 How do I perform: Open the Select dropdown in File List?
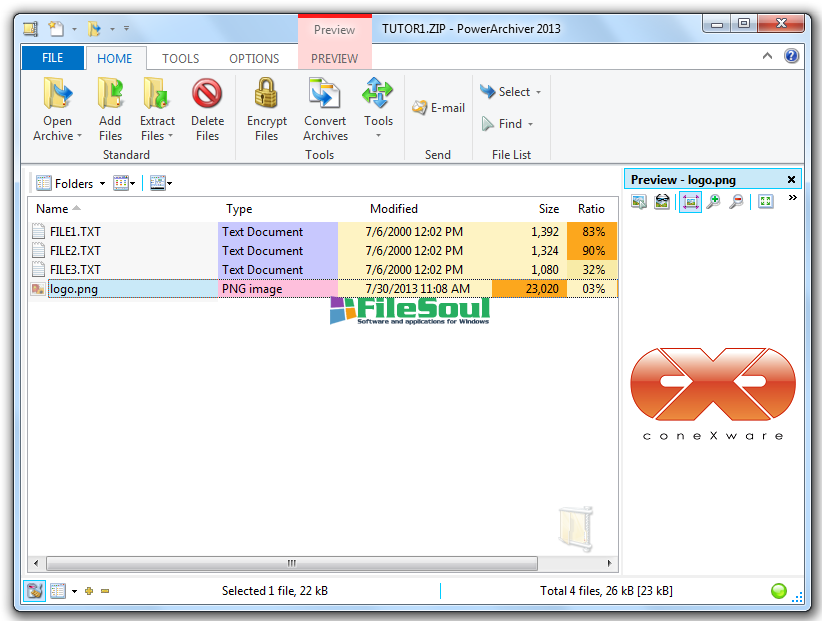(511, 92)
